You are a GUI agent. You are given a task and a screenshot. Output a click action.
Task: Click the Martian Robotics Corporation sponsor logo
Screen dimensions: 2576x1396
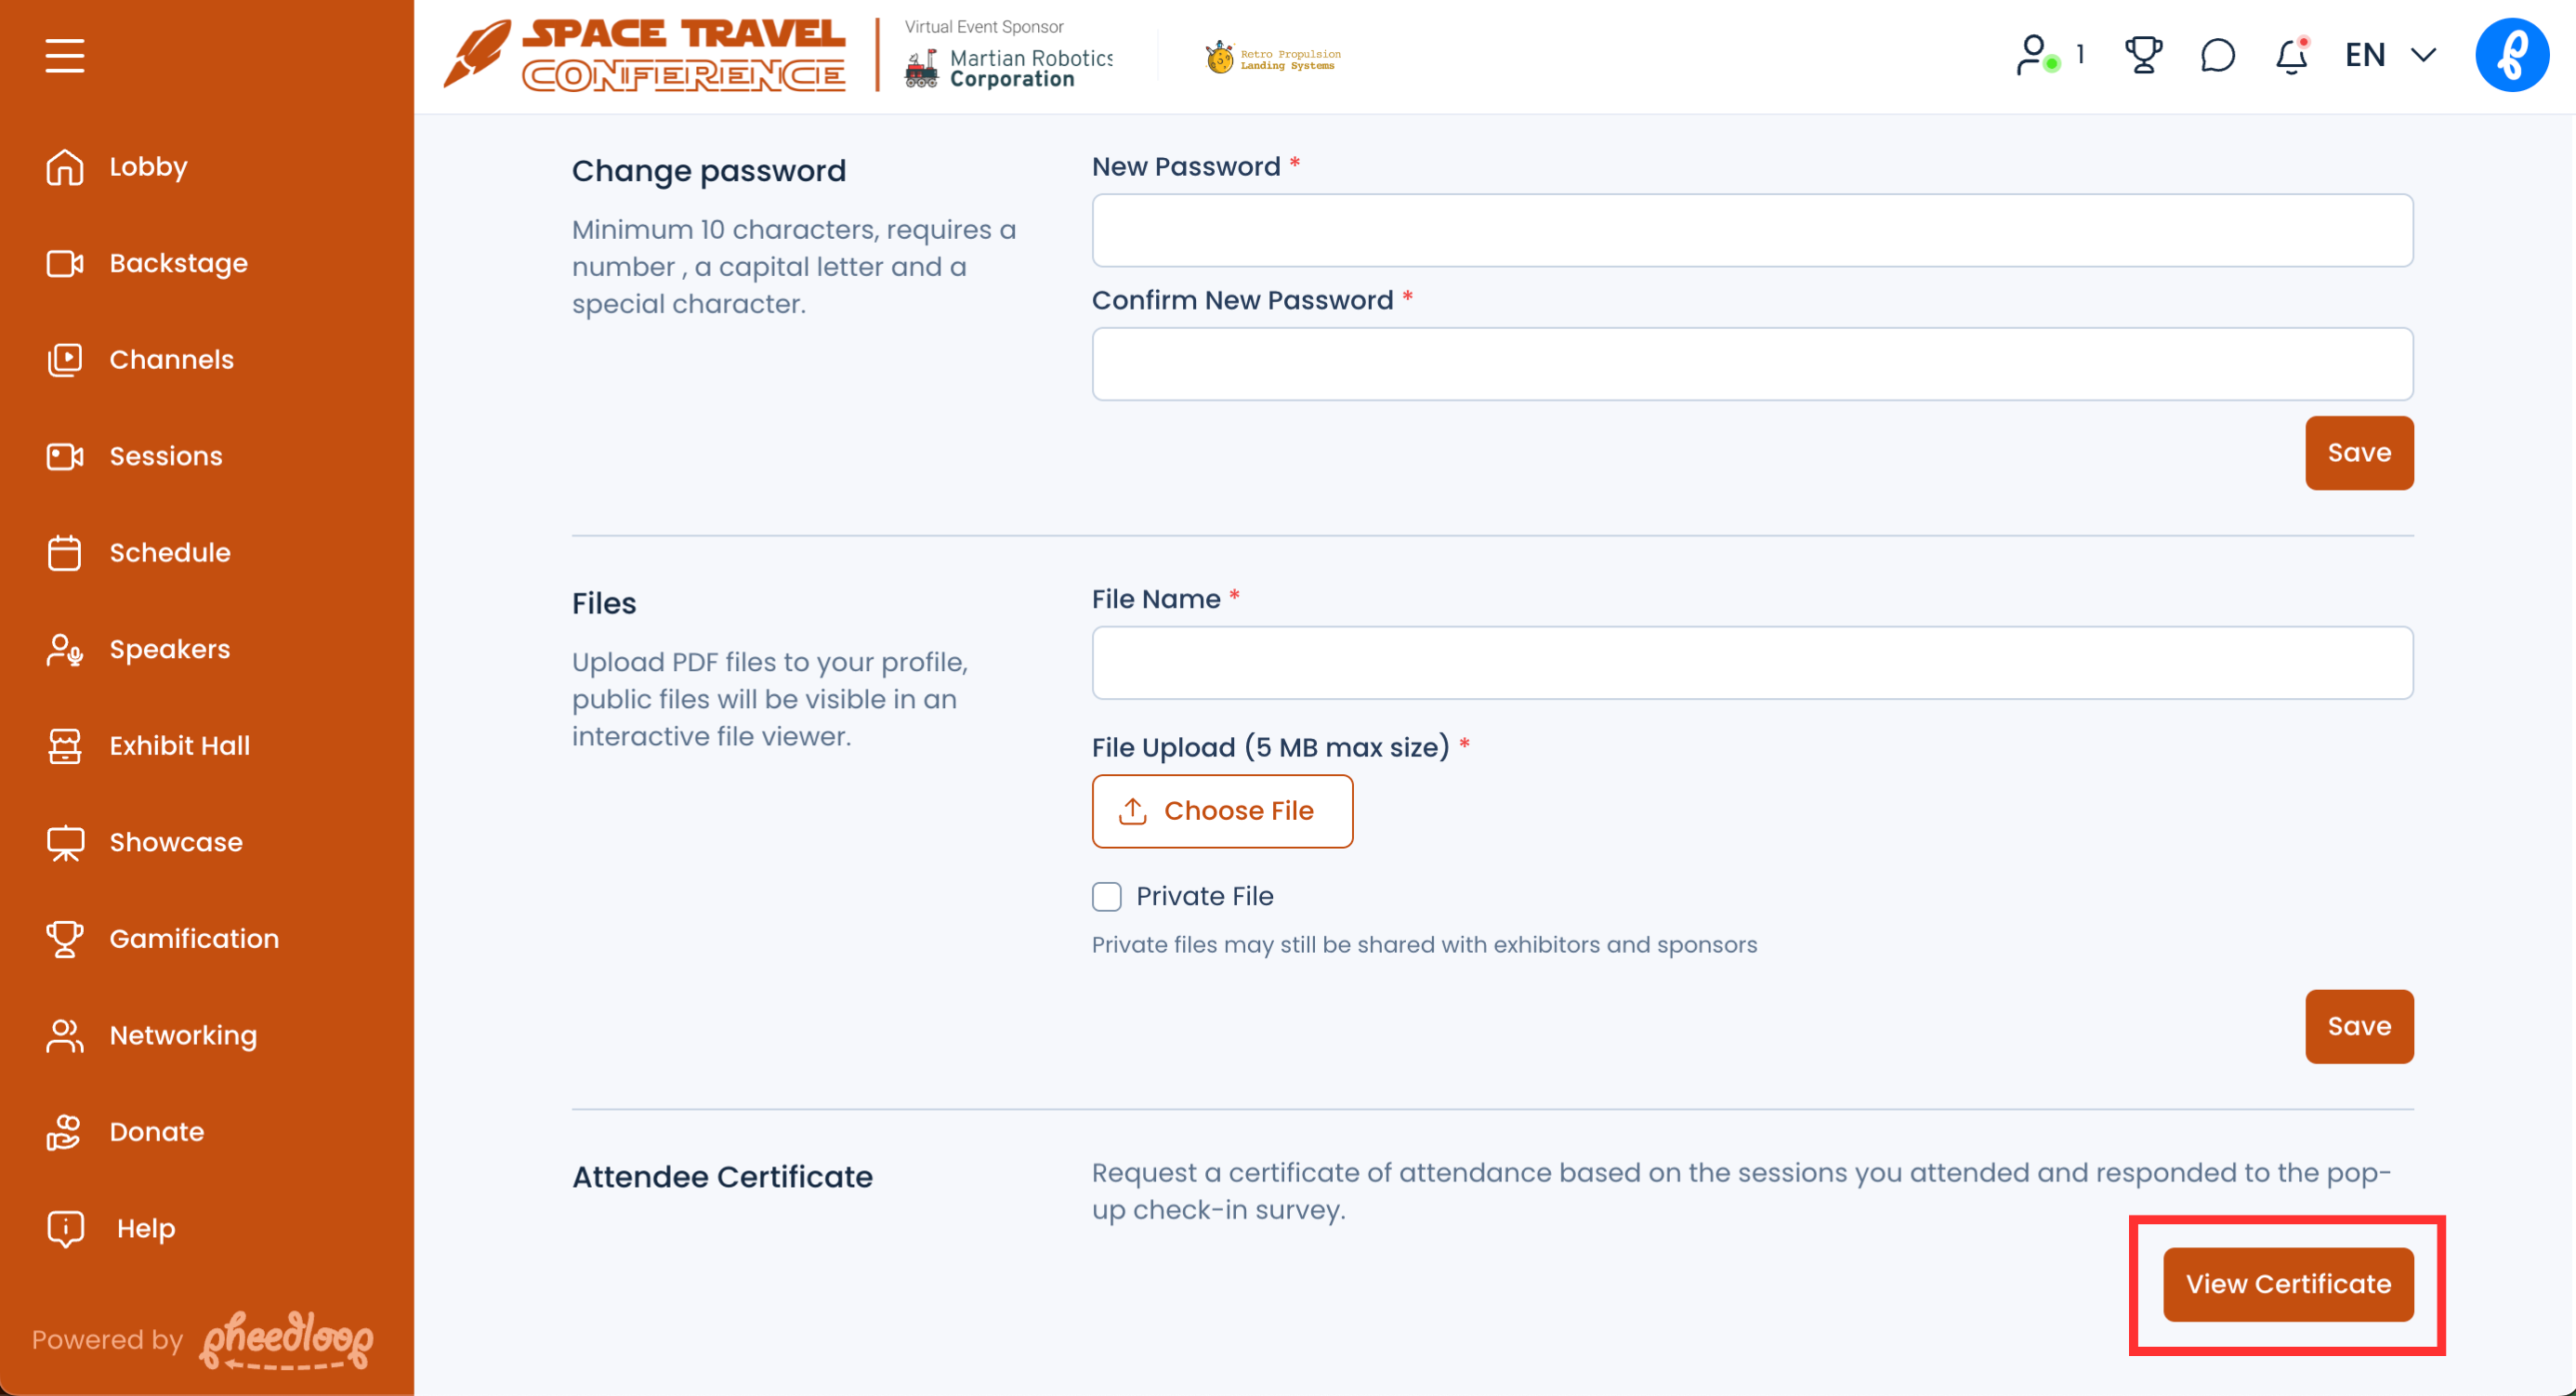point(1010,67)
